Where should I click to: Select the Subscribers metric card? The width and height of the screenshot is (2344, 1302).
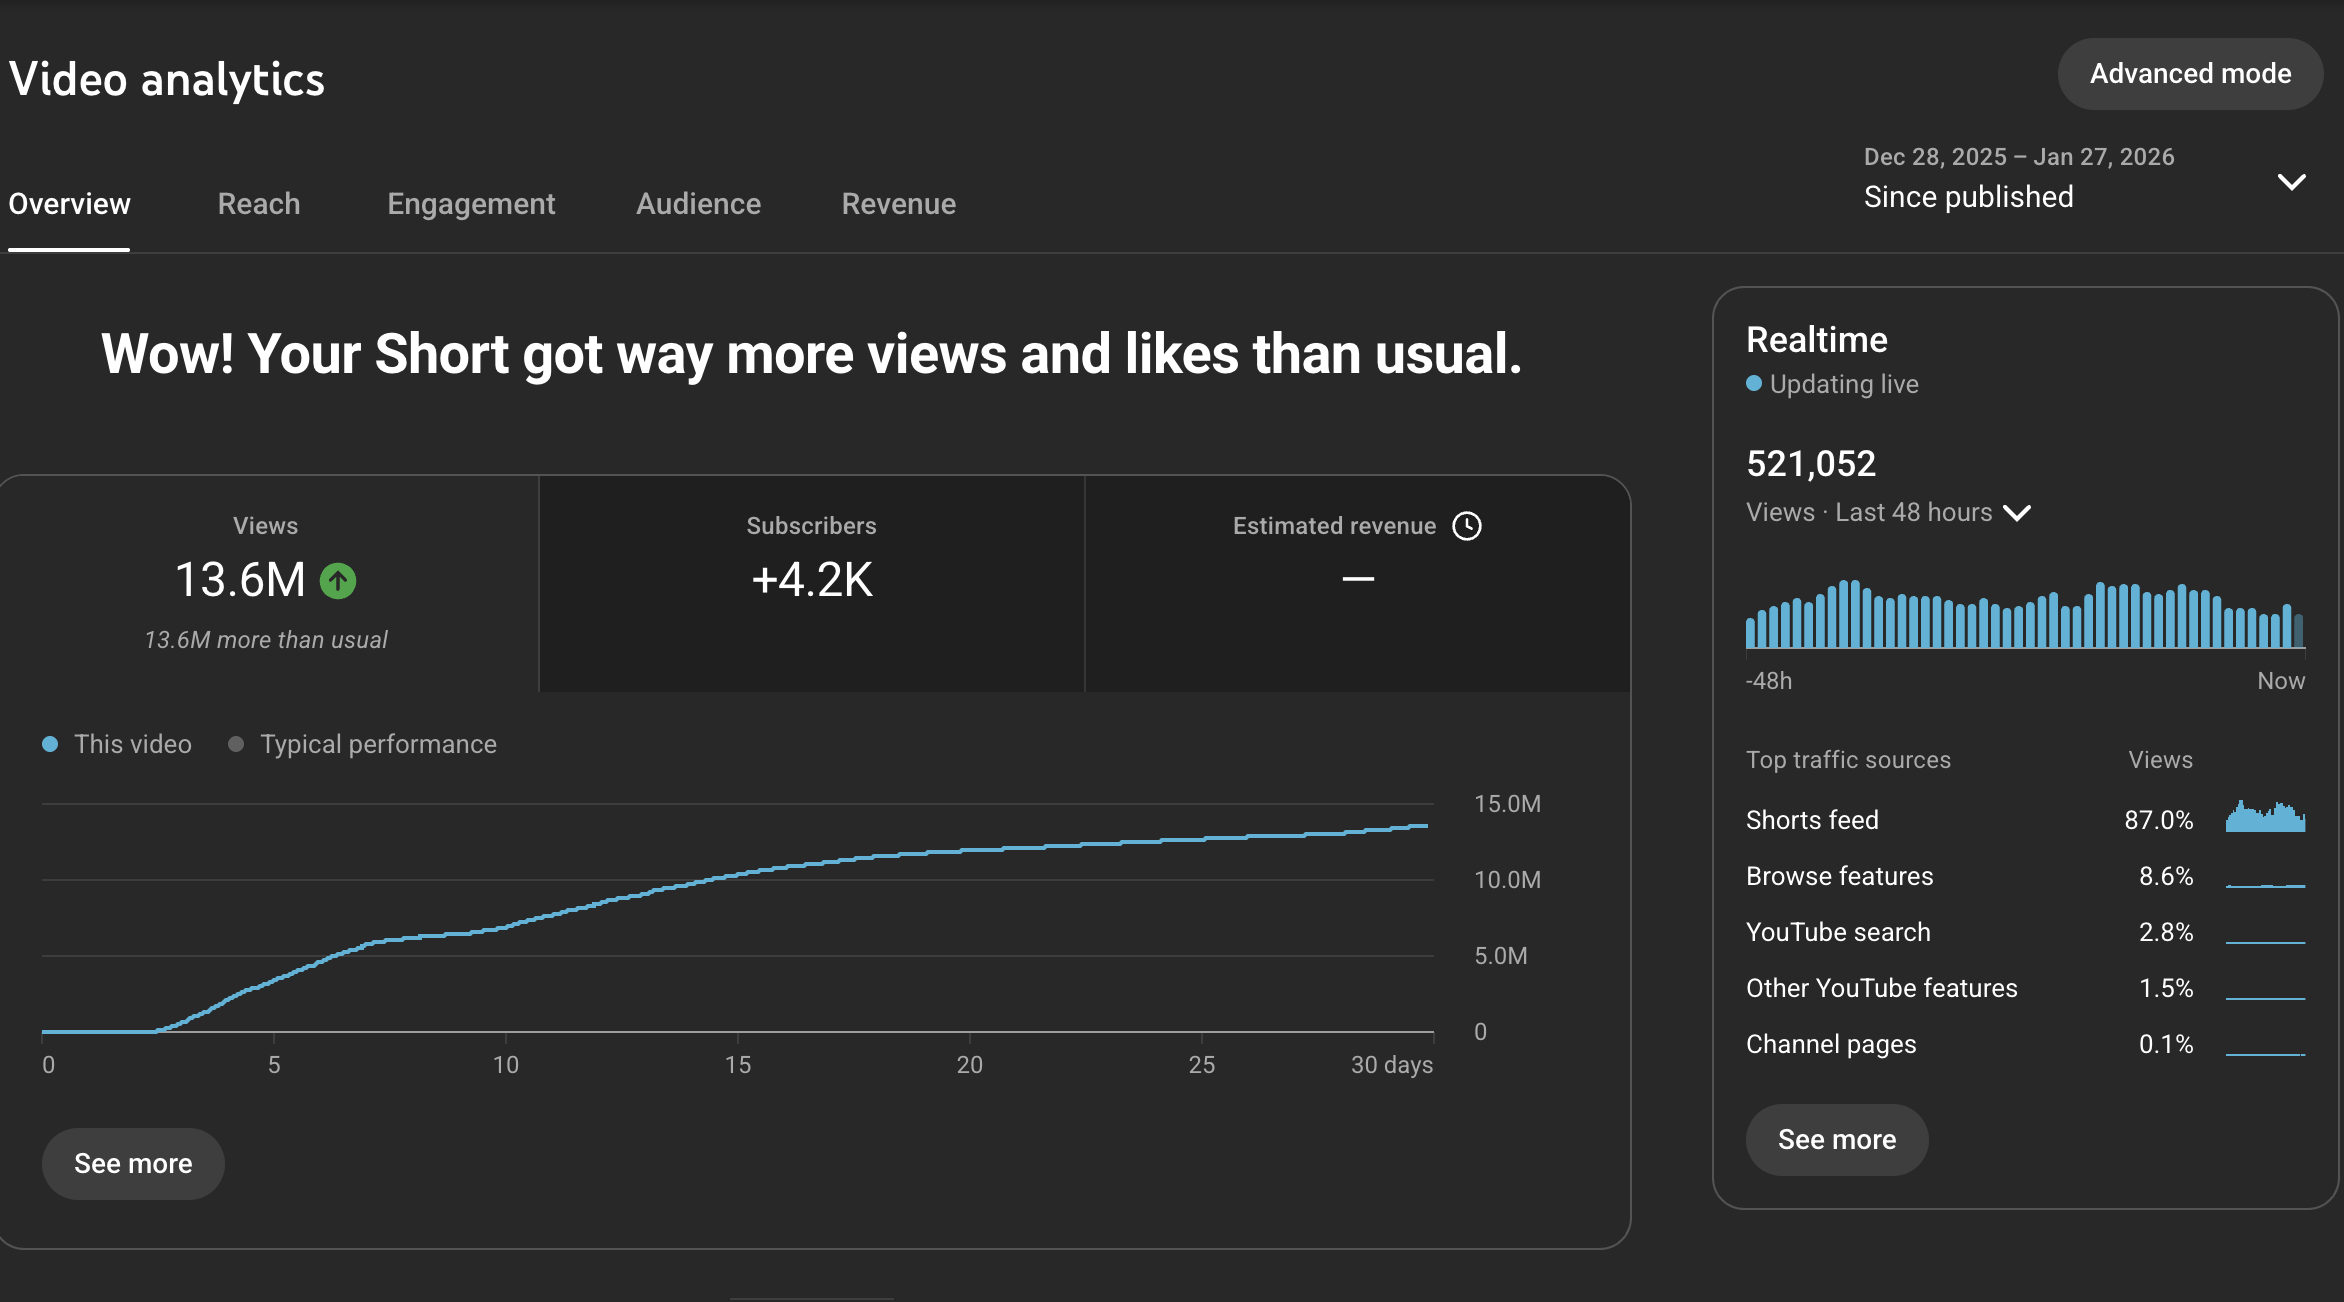pyautogui.click(x=812, y=583)
